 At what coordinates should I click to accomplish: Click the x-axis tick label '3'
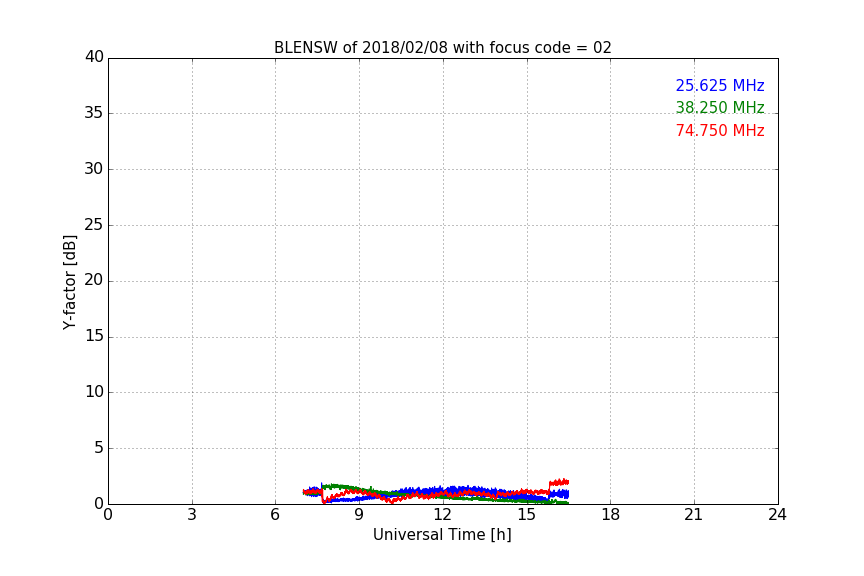pyautogui.click(x=192, y=515)
